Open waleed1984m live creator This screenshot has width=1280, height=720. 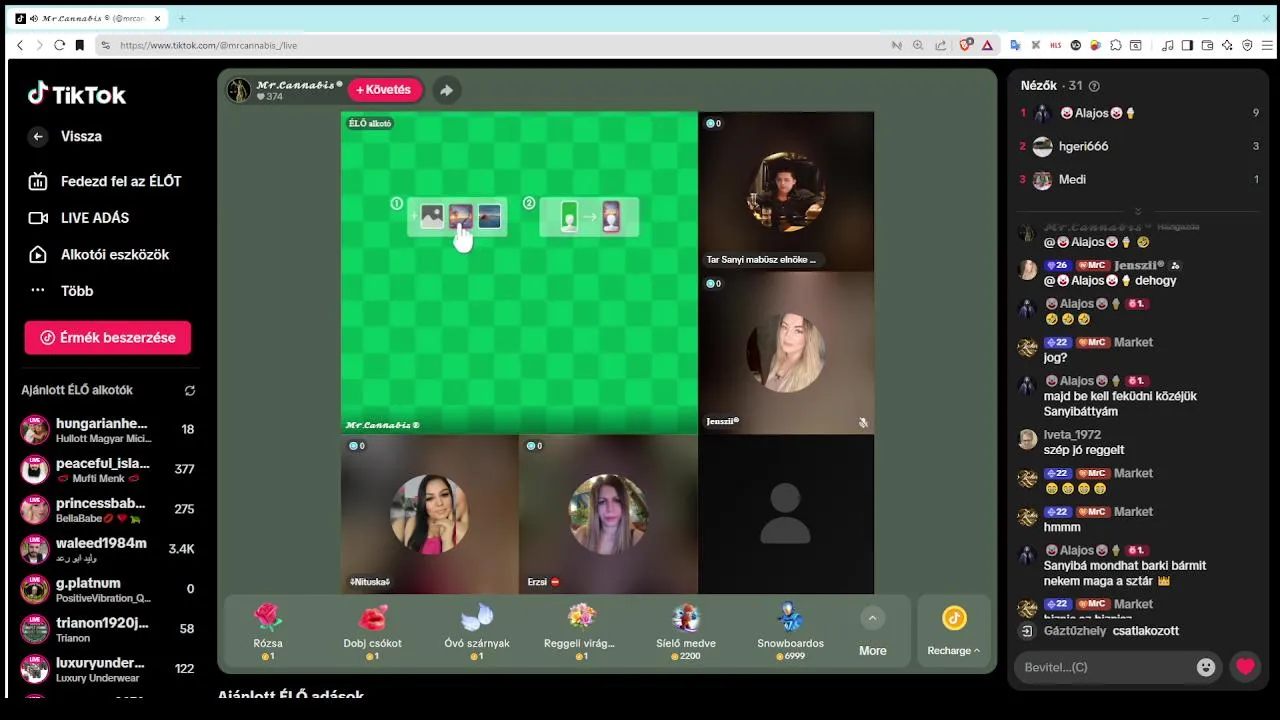[x=108, y=549]
